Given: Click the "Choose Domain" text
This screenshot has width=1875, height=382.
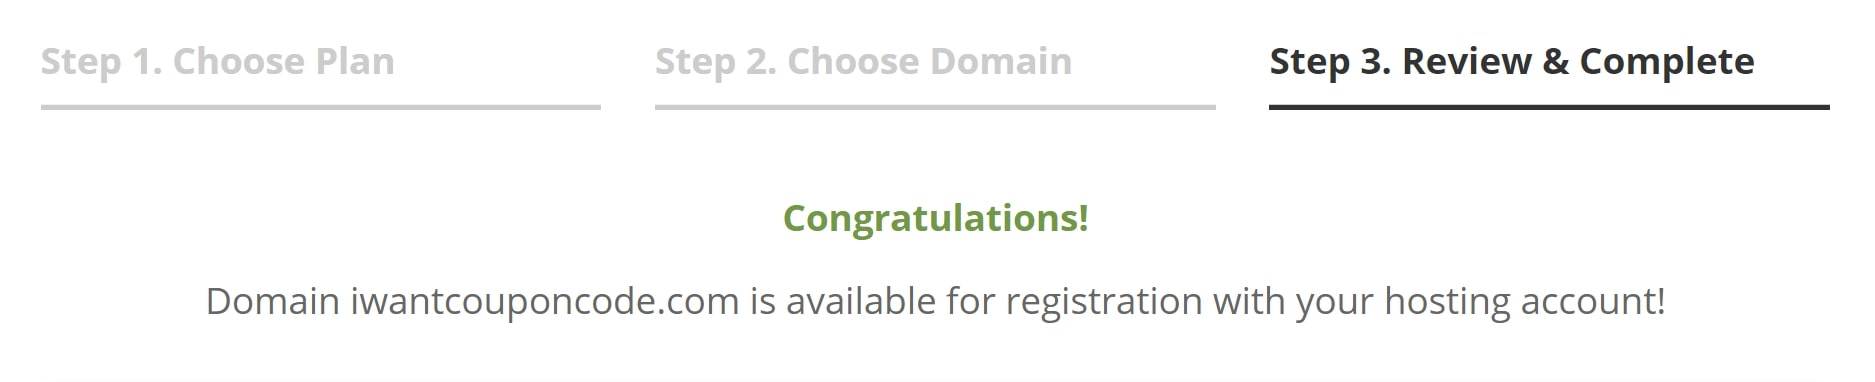Looking at the screenshot, I should (x=930, y=62).
